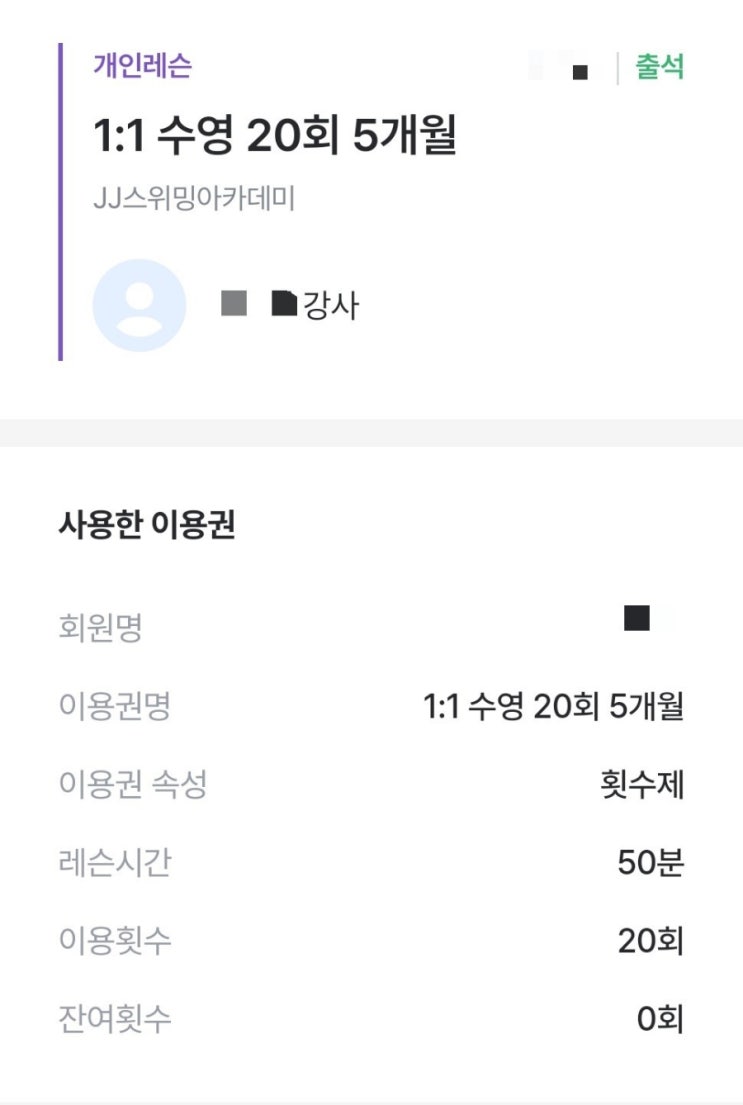Viewport: 743px width, 1105px height.
Task: Tap the redacted member name value
Action: tap(637, 618)
